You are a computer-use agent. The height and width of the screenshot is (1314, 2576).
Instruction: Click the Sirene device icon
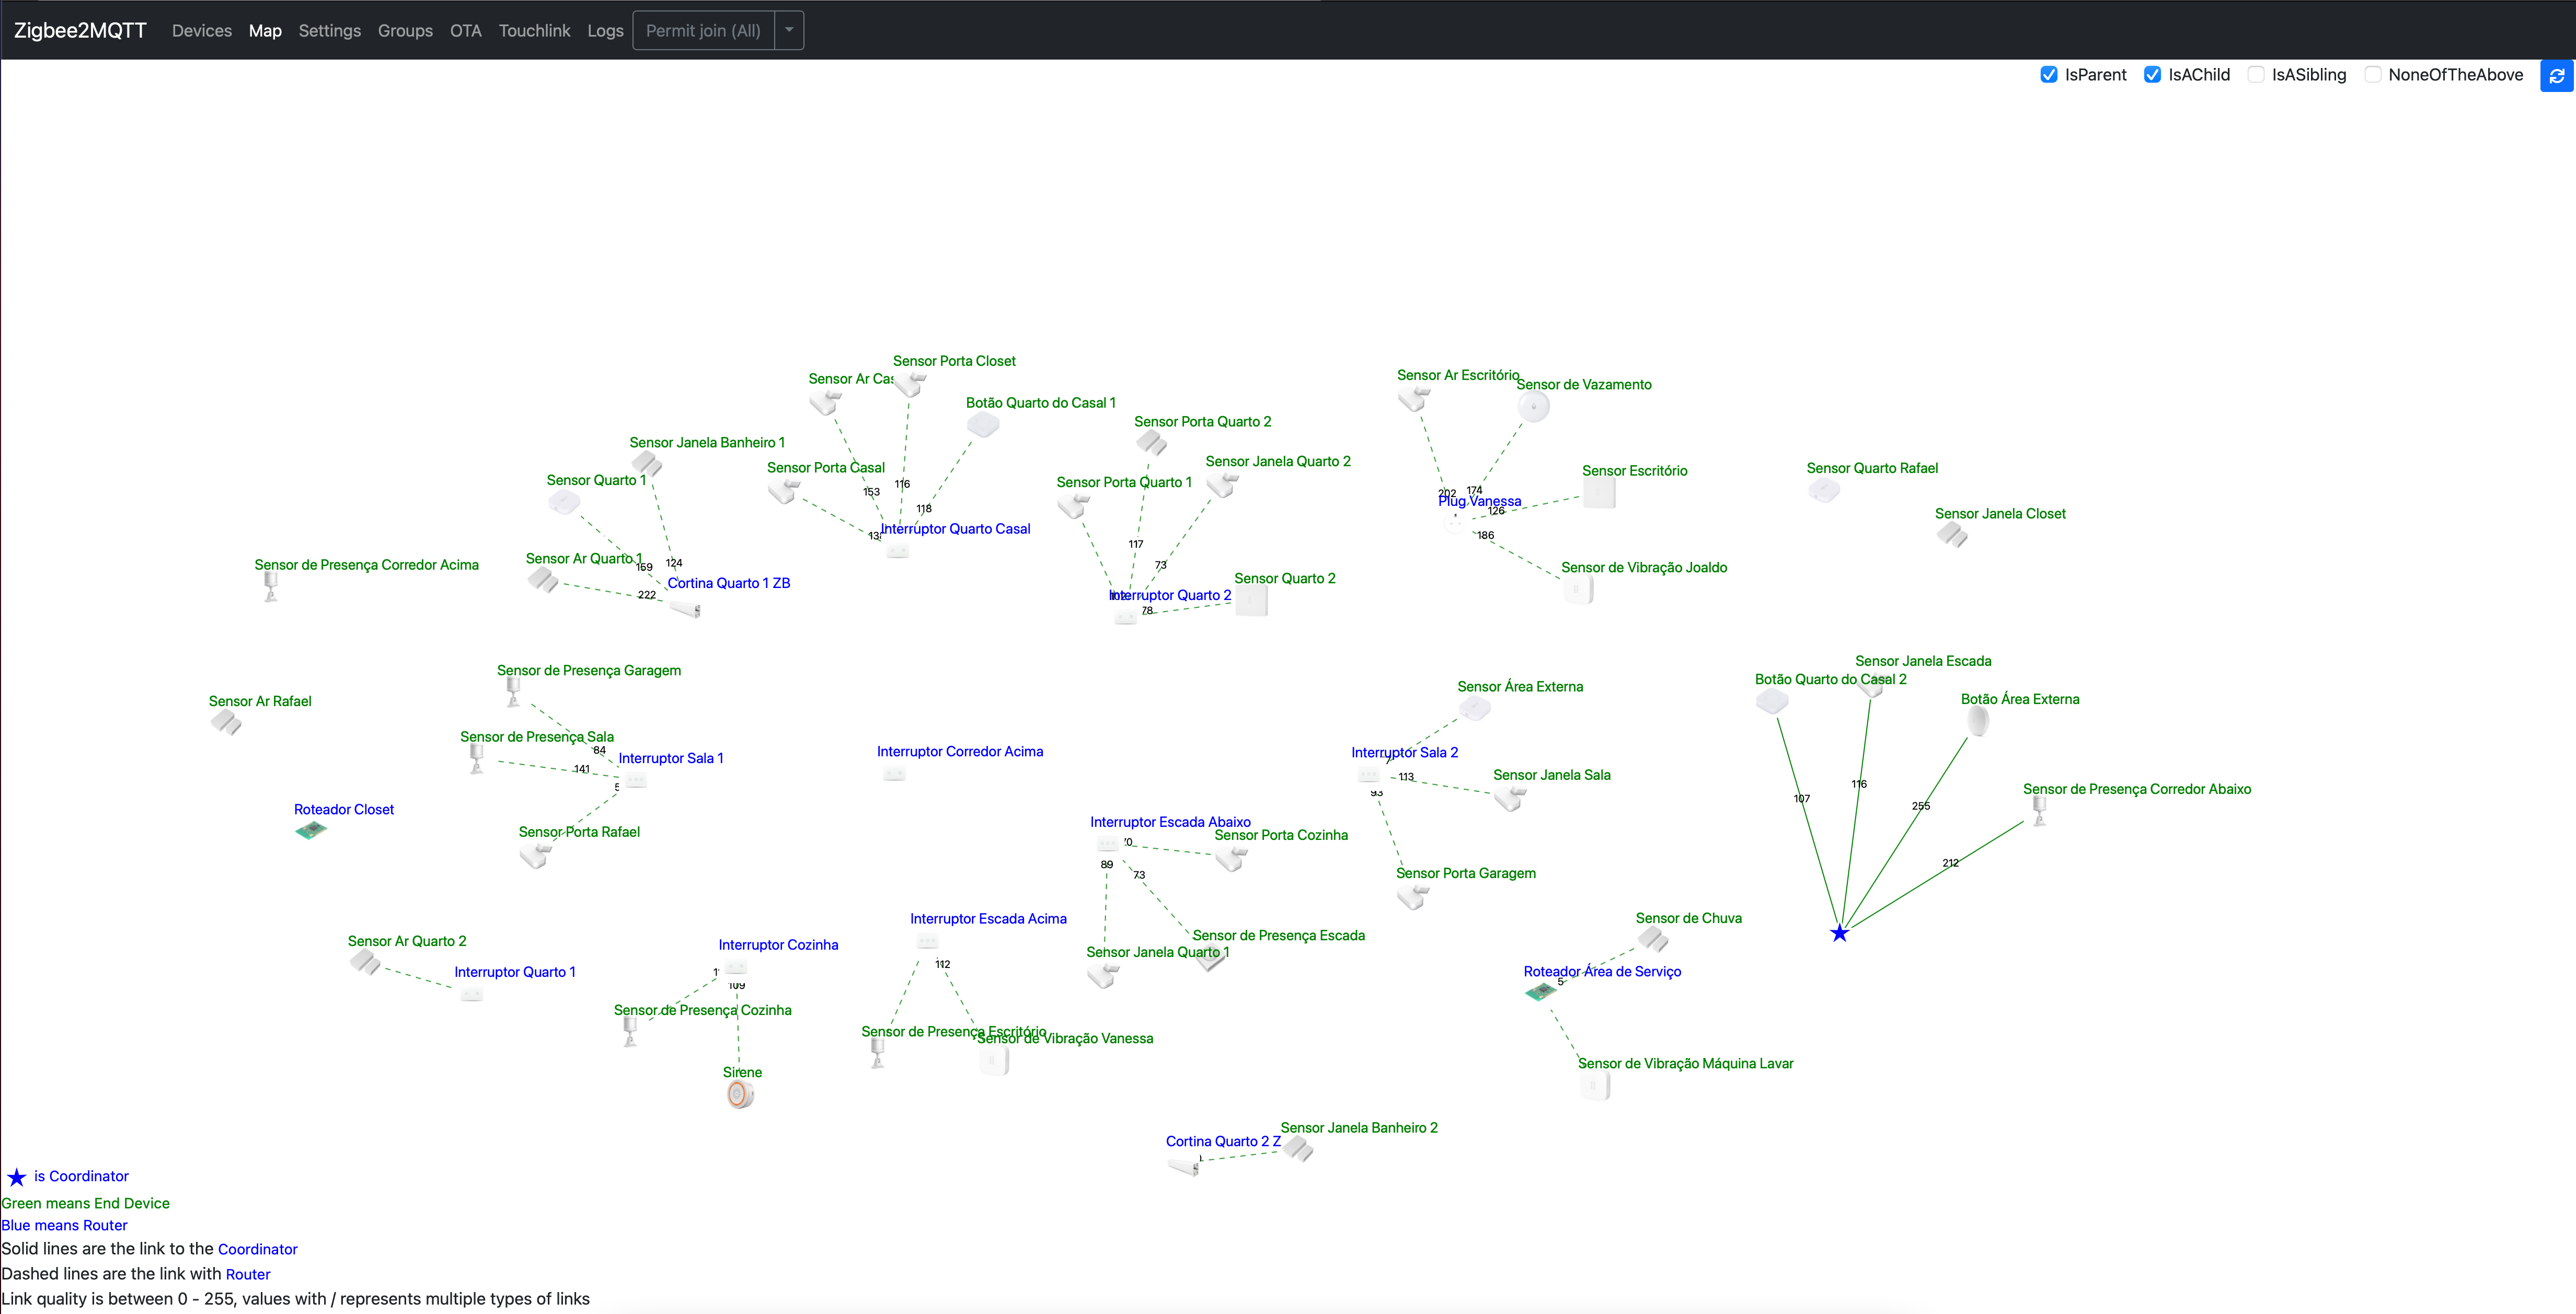(740, 1094)
